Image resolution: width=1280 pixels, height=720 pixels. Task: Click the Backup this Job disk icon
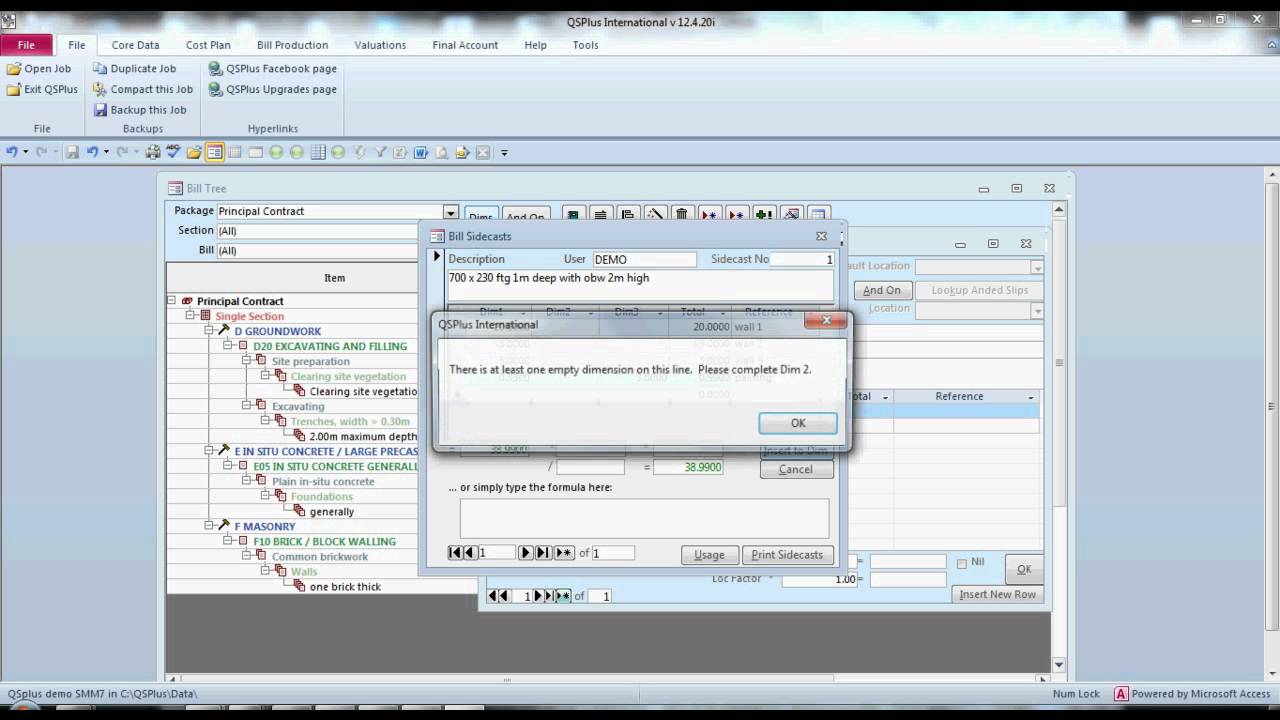point(100,110)
